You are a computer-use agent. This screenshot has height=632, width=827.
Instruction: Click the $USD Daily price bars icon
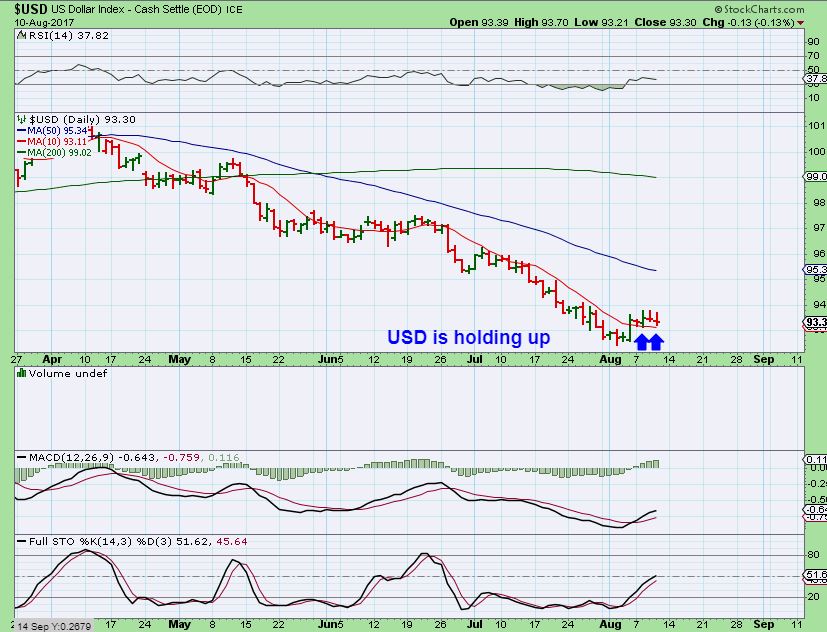pos(22,117)
